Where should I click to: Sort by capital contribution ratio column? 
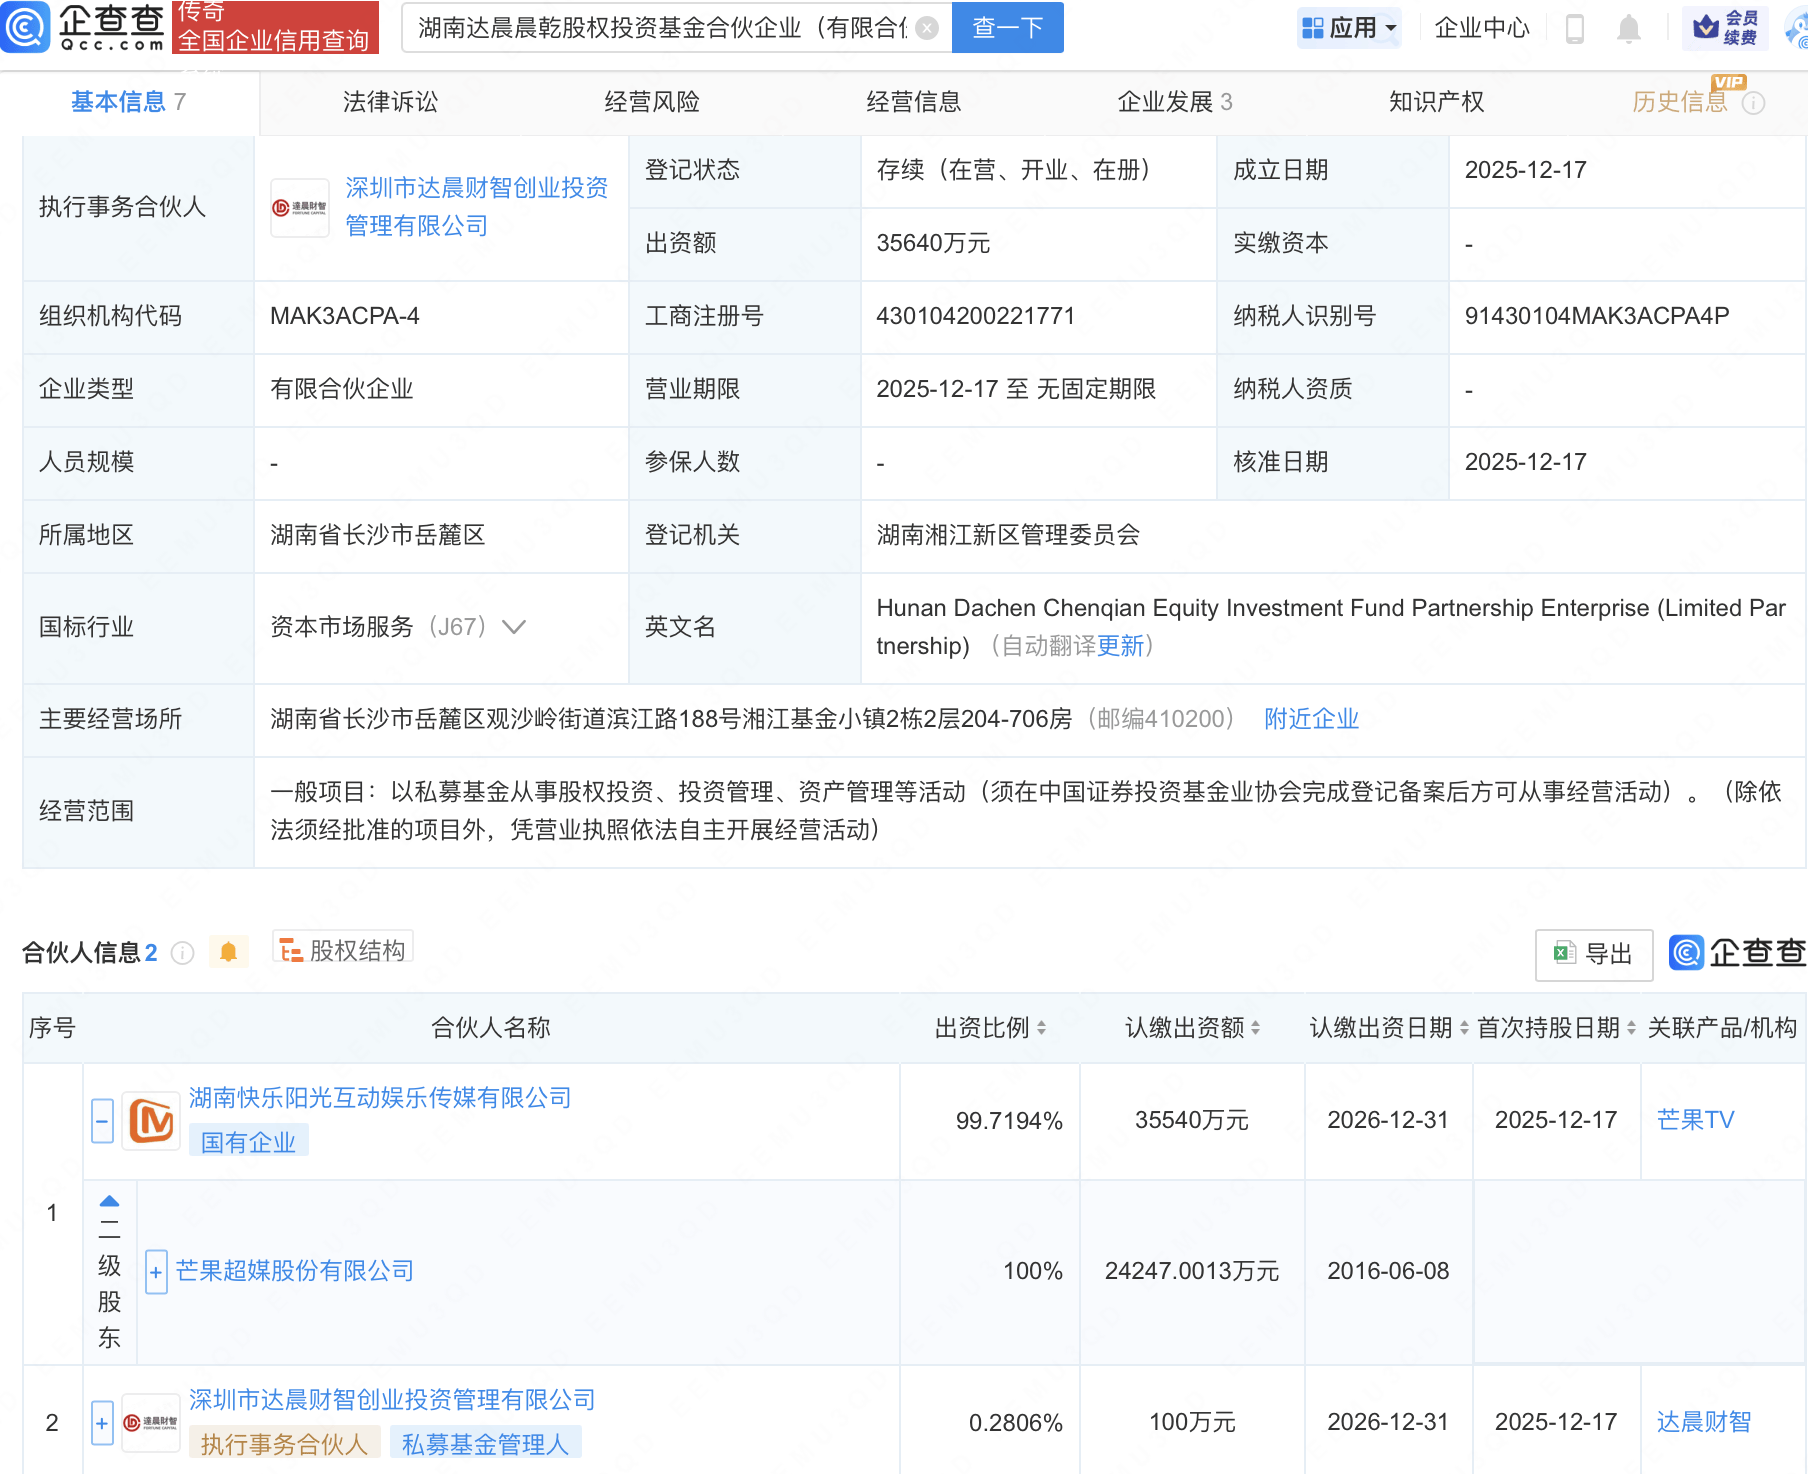(x=990, y=1028)
